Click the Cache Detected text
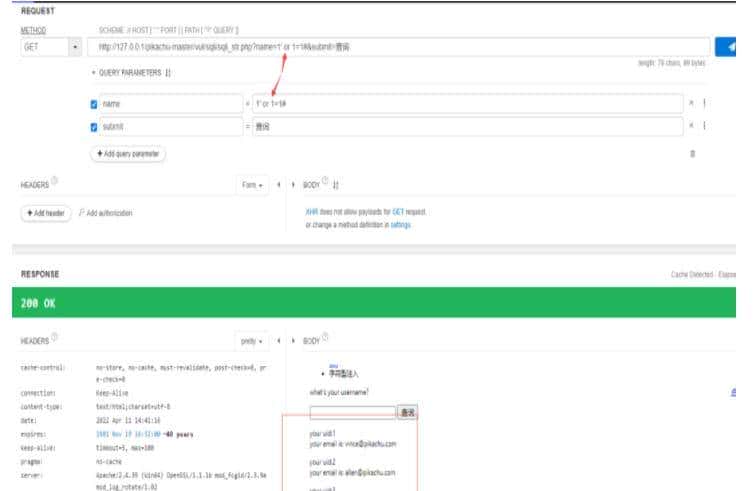 [692, 274]
